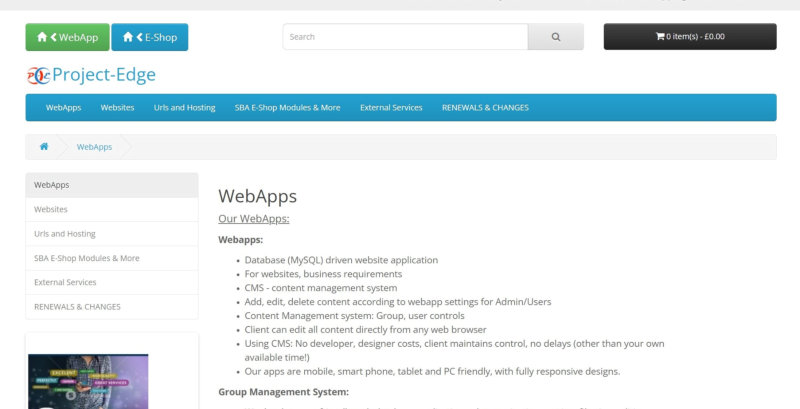This screenshot has height=409, width=800.
Task: Open SBA E-Shop Modules & More navbar menu
Action: (x=287, y=108)
